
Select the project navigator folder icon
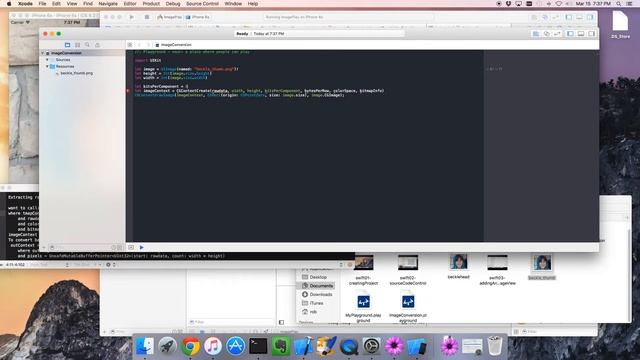tap(67, 45)
